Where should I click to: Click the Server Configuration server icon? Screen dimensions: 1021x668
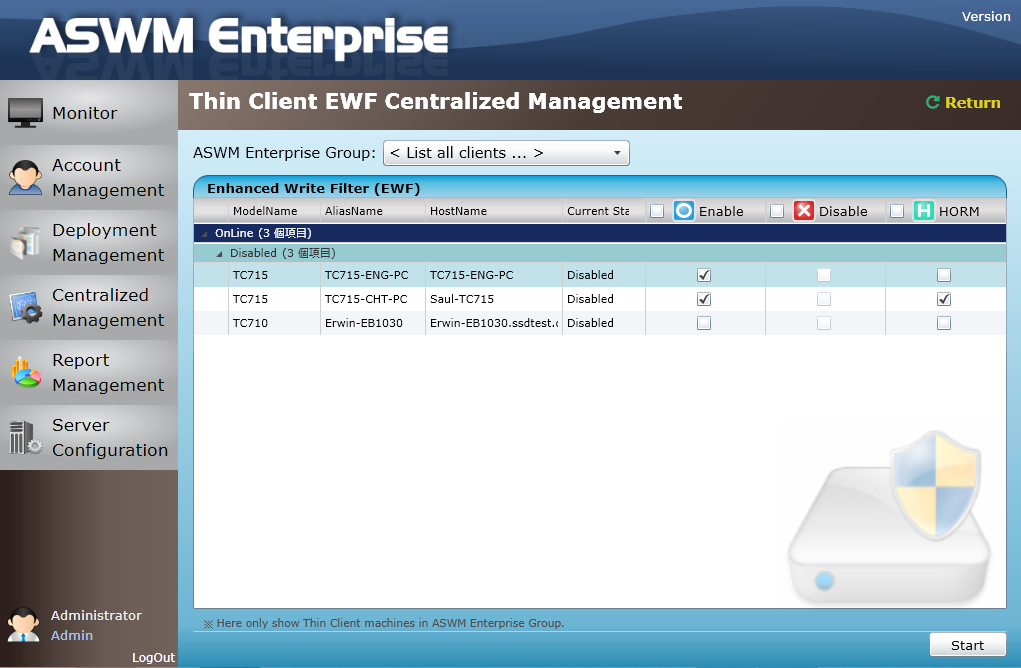click(25, 438)
